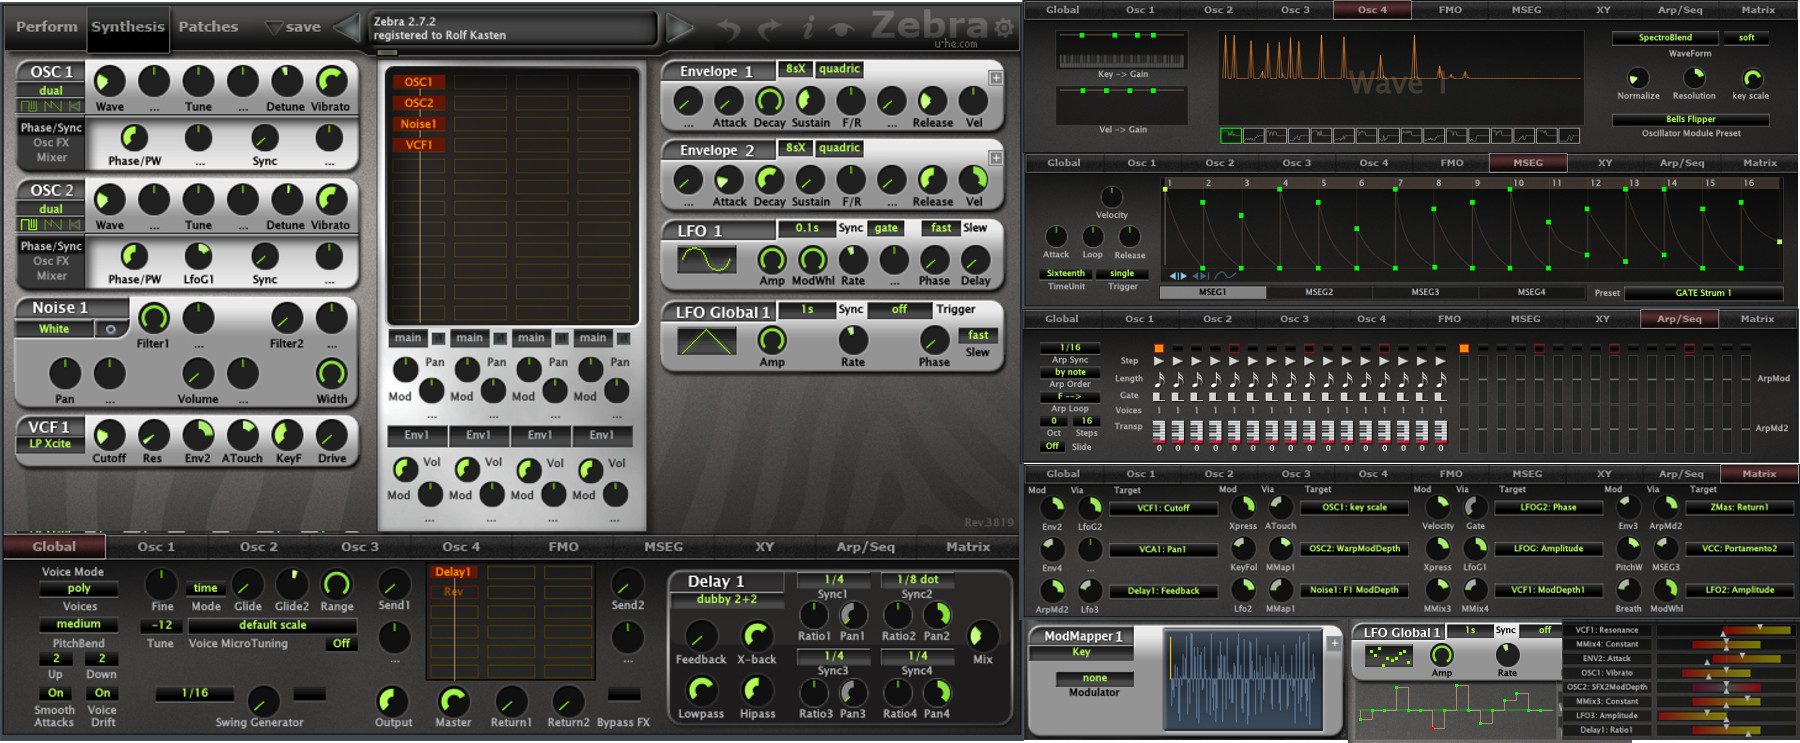
Task: Toggle the Bypass FX switch
Action: tap(624, 694)
